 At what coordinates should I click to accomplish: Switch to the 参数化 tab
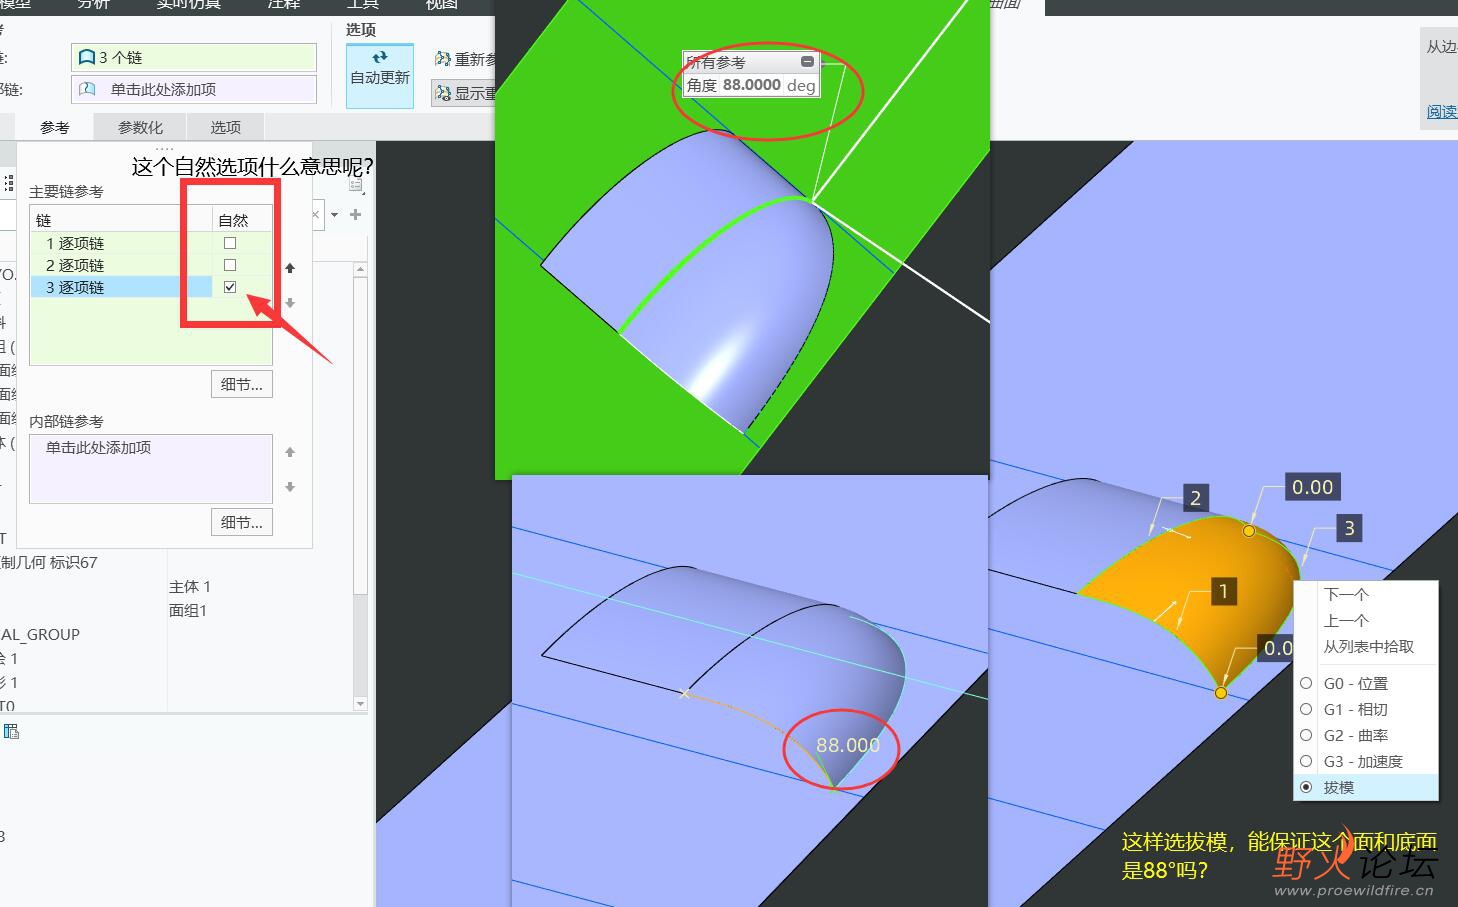(140, 127)
